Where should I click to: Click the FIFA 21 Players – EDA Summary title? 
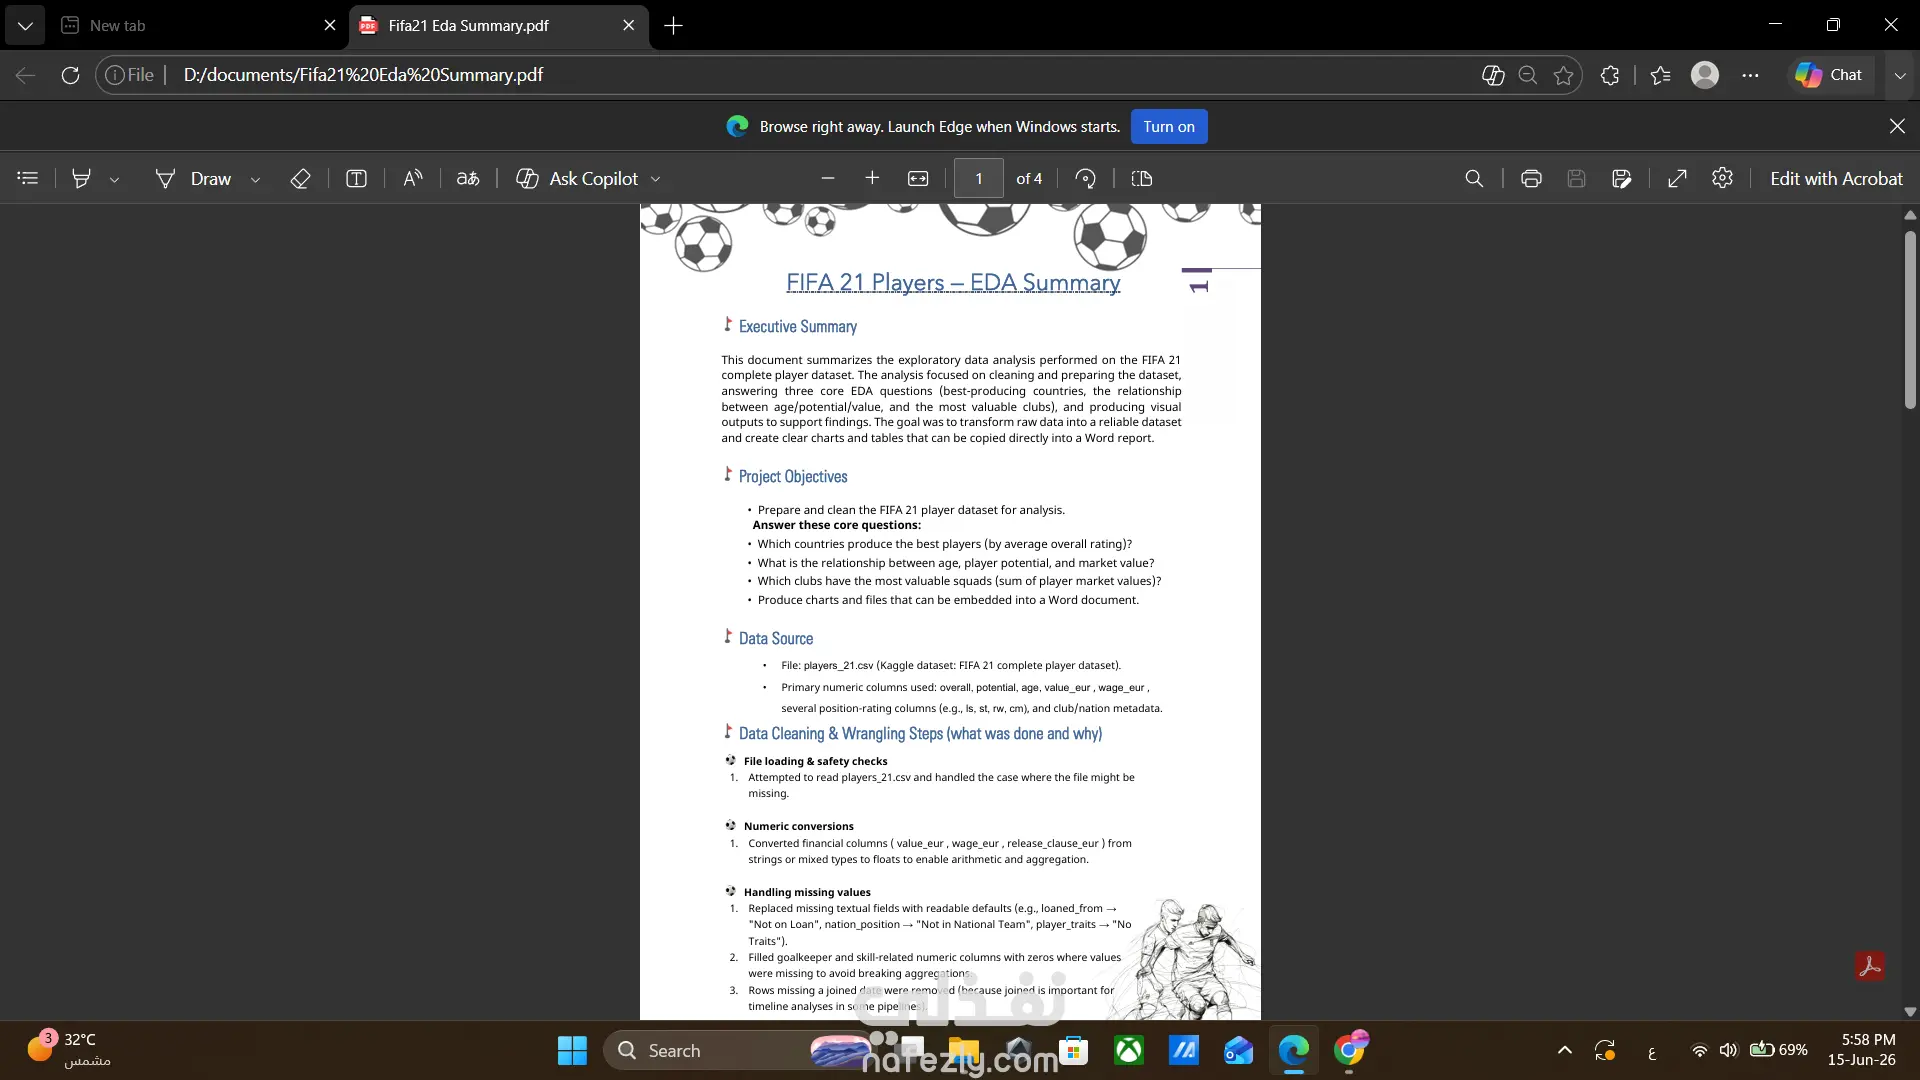[x=953, y=283]
